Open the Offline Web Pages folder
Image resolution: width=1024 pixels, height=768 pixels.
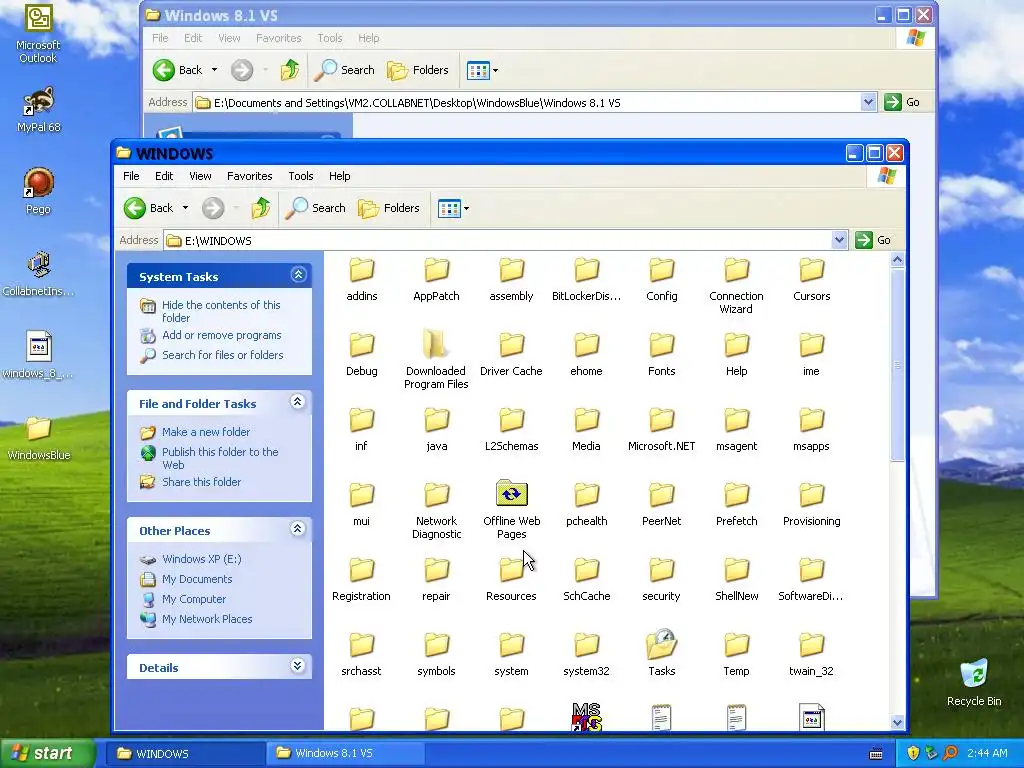tap(511, 510)
